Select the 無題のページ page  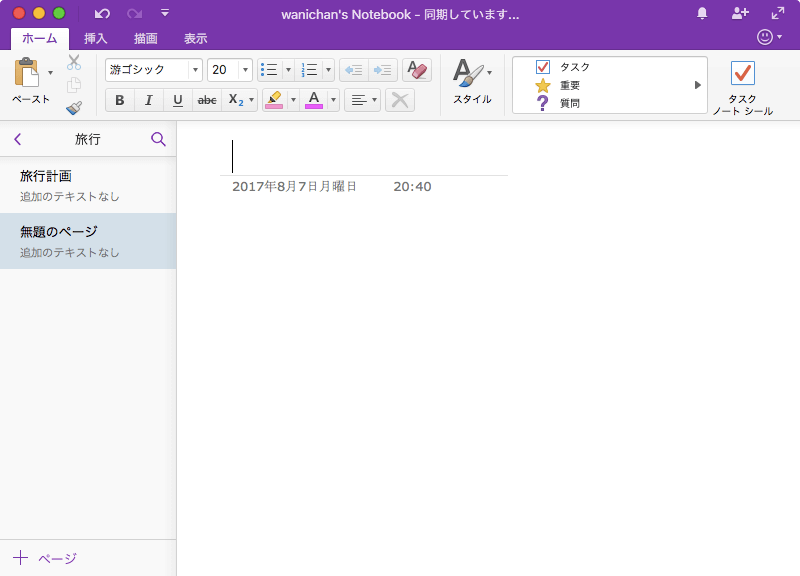pyautogui.click(x=88, y=241)
